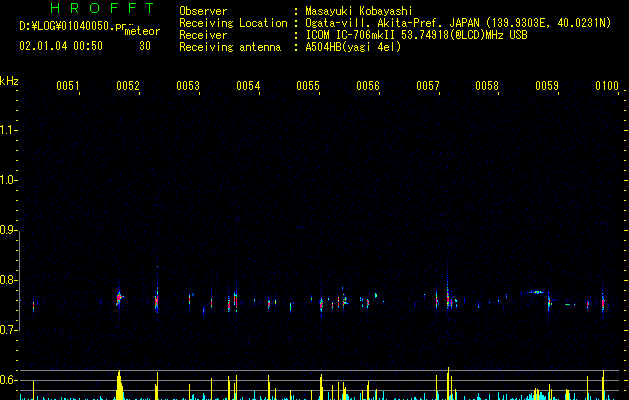Click the 0057 time marker

428,85
